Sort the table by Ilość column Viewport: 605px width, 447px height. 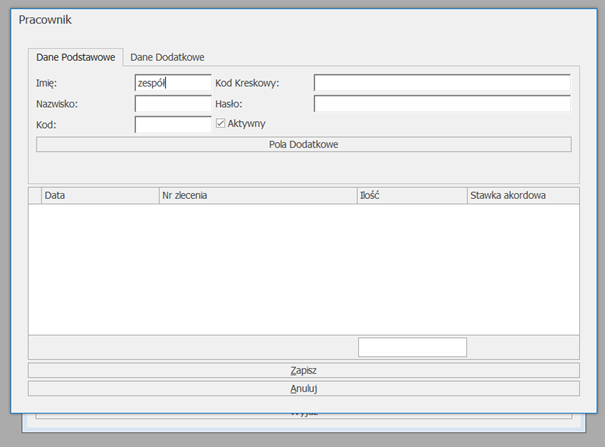(x=410, y=196)
